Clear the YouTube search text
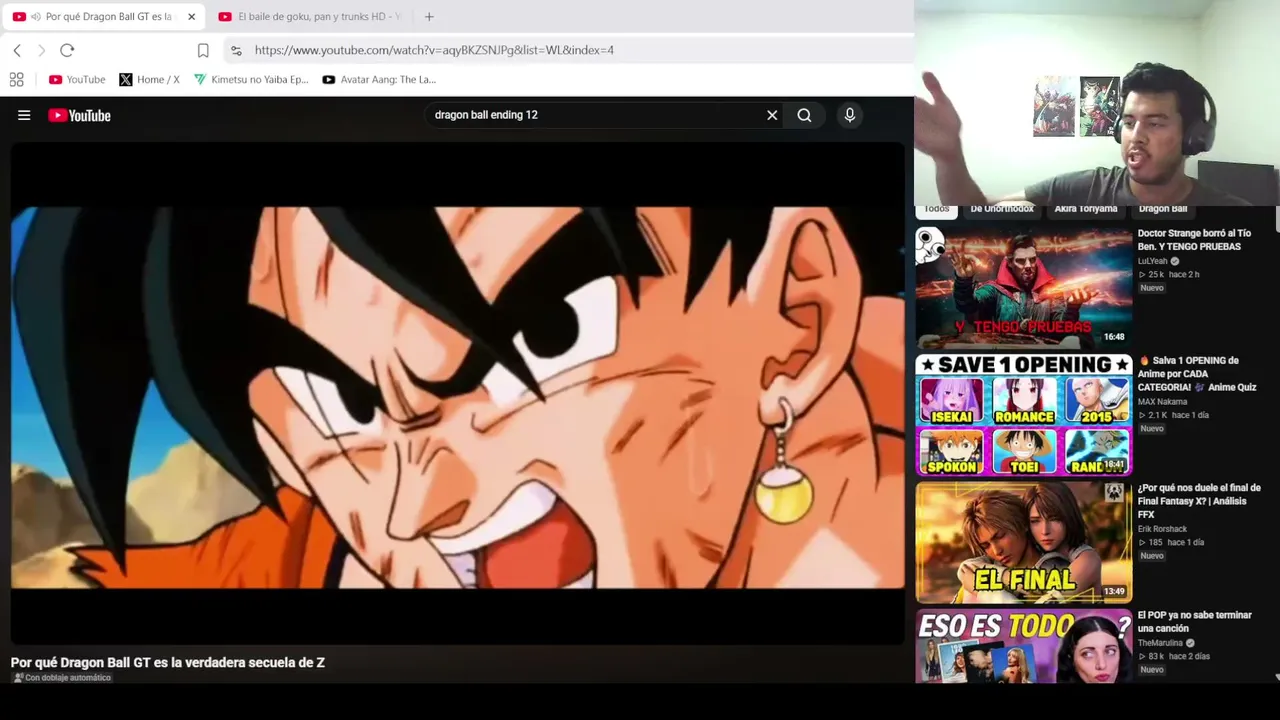This screenshot has height=720, width=1280. [772, 115]
